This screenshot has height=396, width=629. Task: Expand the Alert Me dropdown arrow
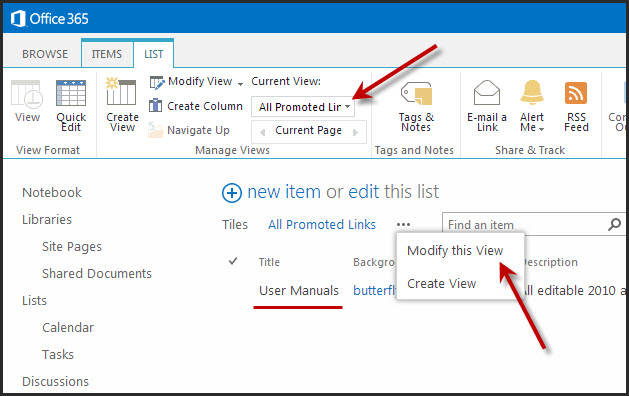542,129
